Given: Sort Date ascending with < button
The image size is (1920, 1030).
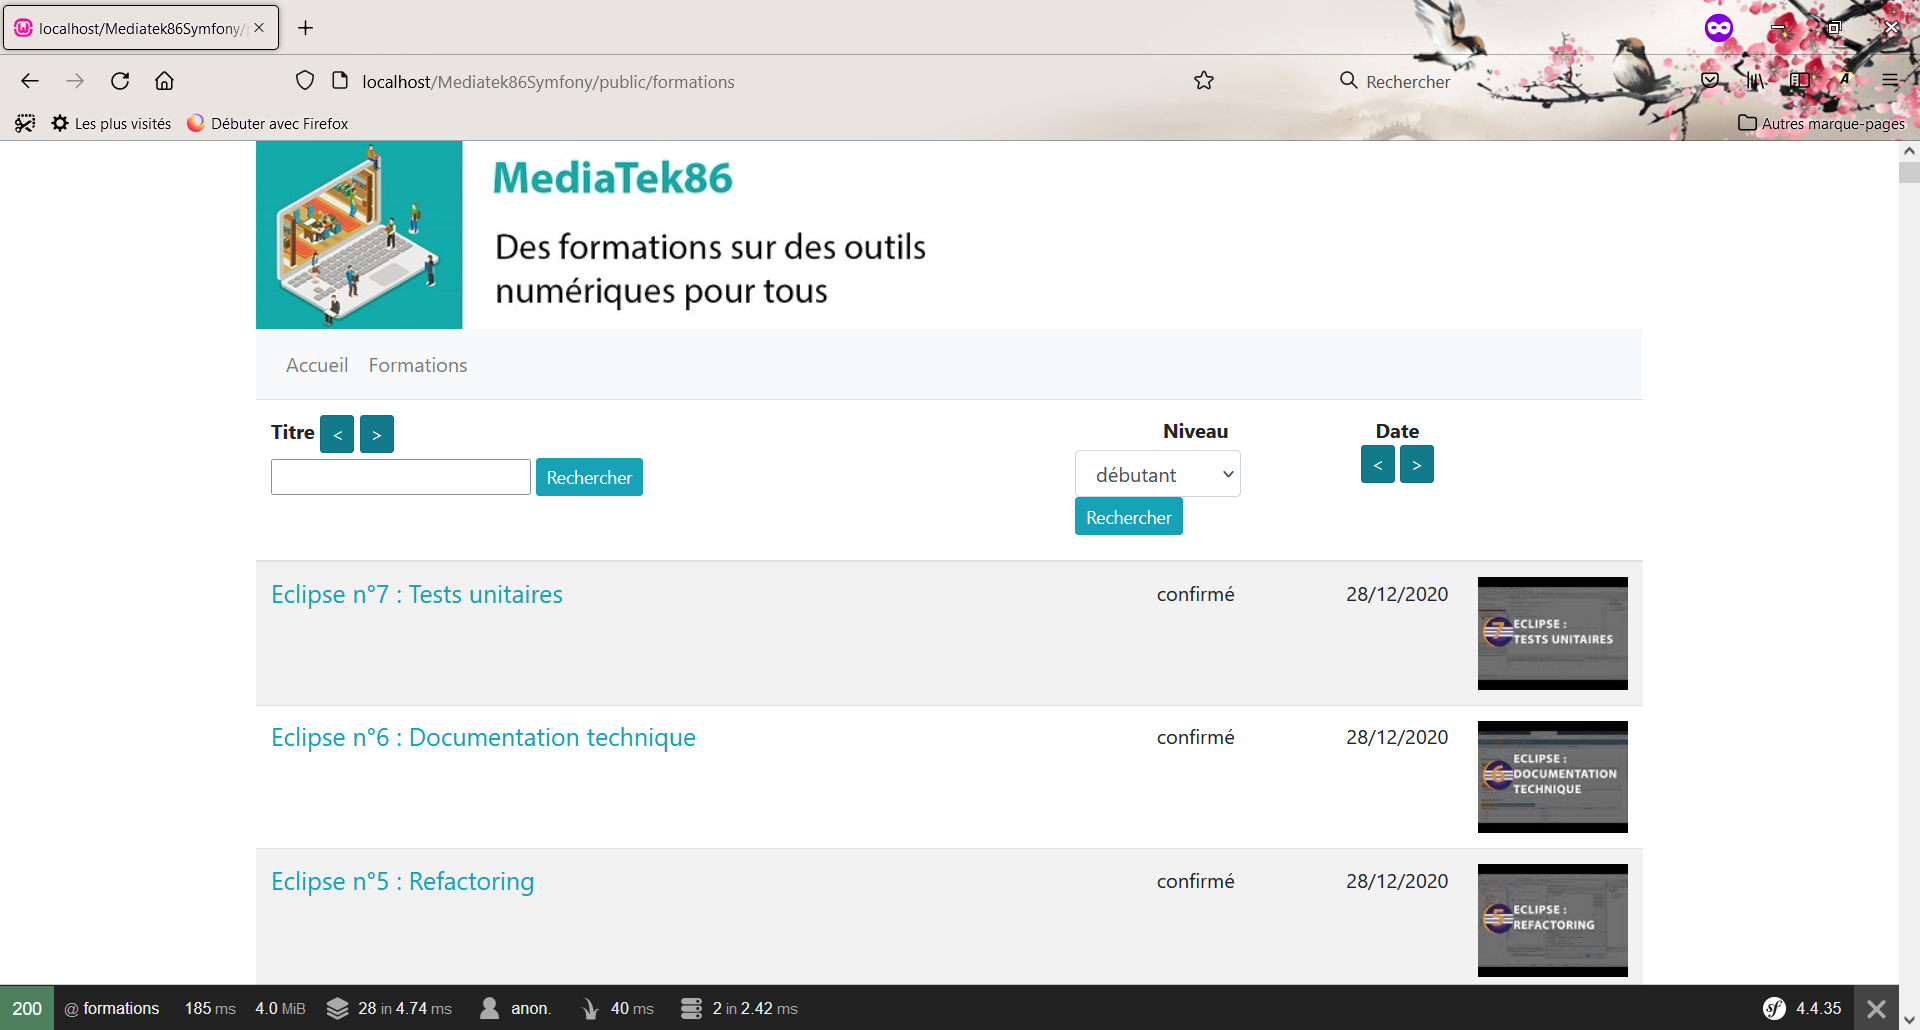Looking at the screenshot, I should click(x=1378, y=464).
